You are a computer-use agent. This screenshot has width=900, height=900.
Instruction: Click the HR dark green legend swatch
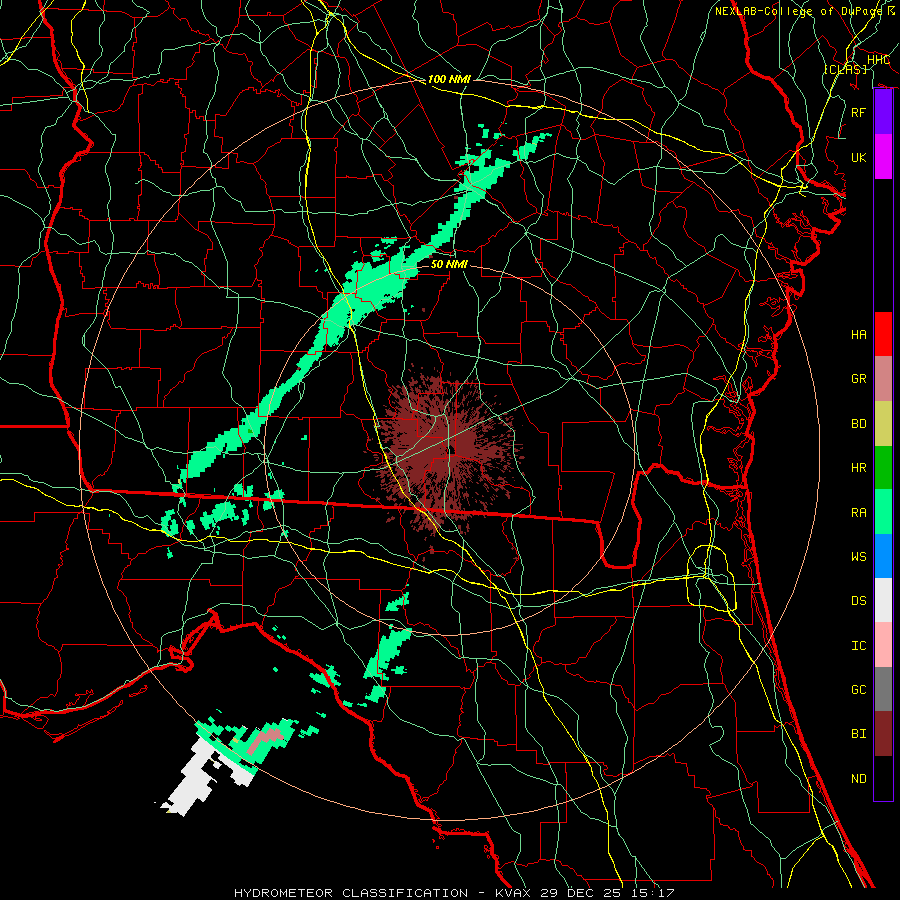(x=883, y=468)
